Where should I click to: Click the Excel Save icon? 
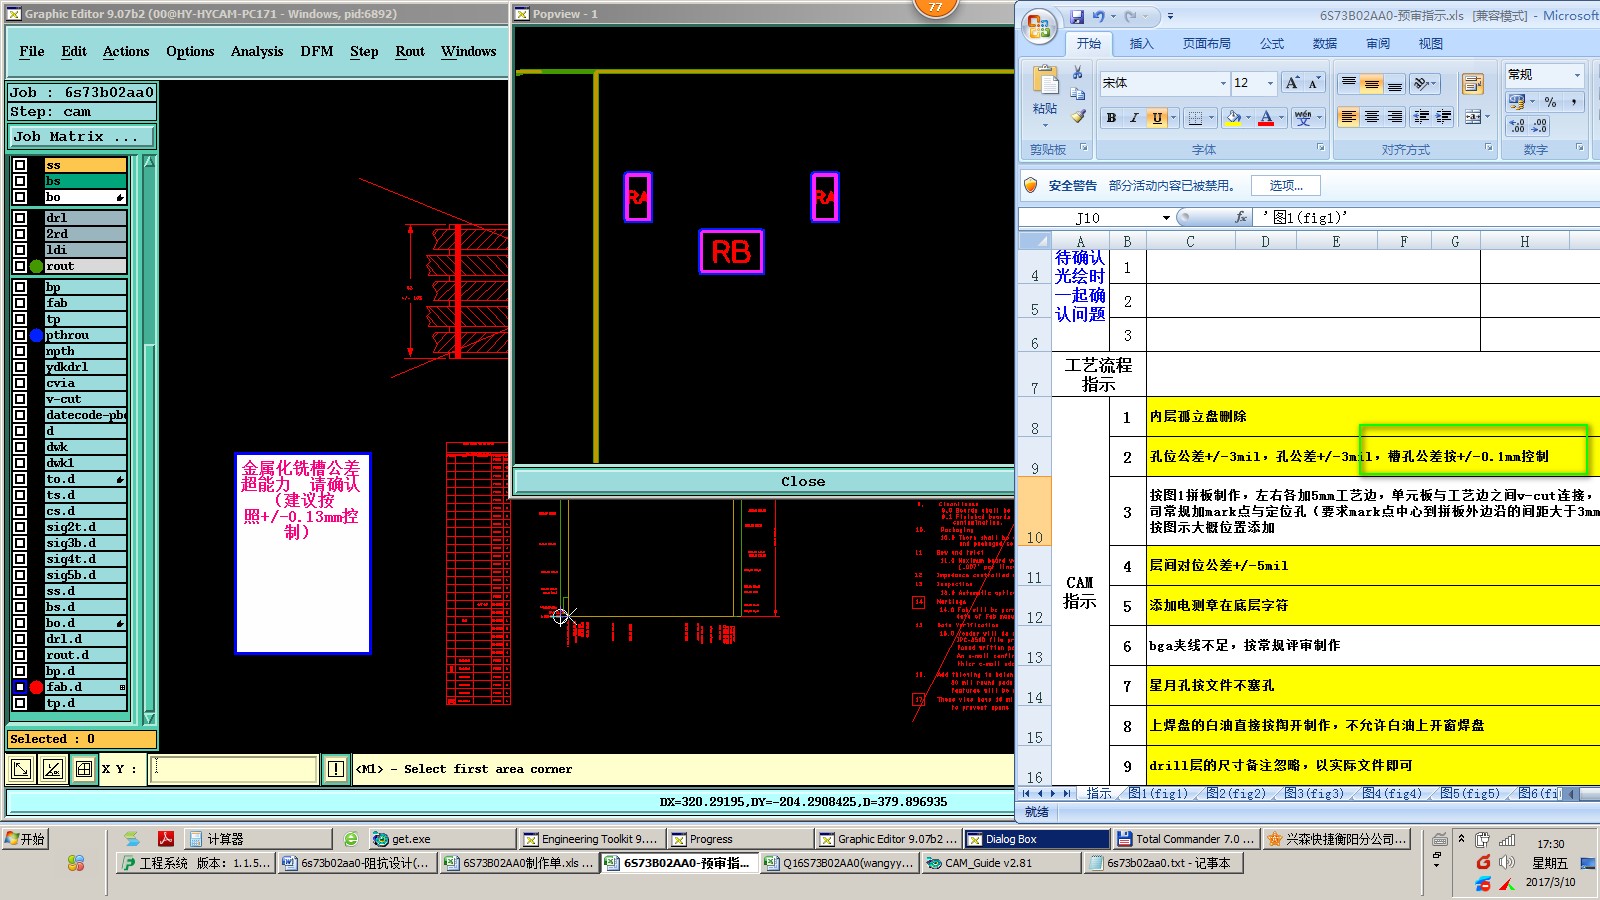click(1077, 17)
